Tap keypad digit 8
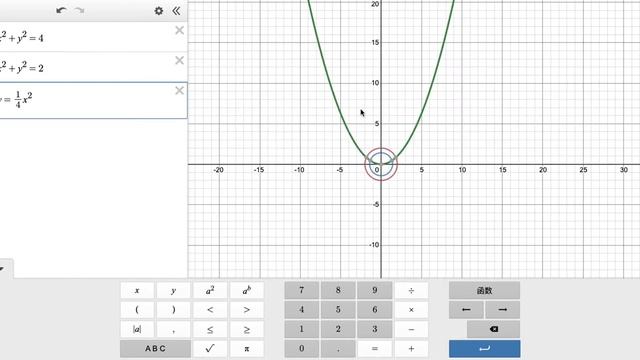 [x=338, y=291]
